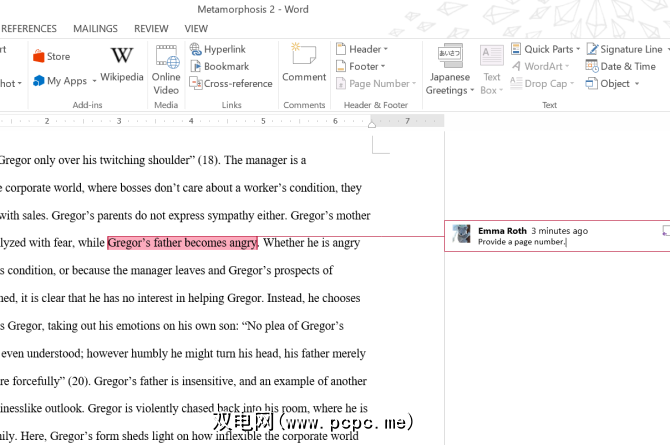The height and width of the screenshot is (445, 670).
Task: Expand the Object dropdown arrow
Action: (637, 83)
